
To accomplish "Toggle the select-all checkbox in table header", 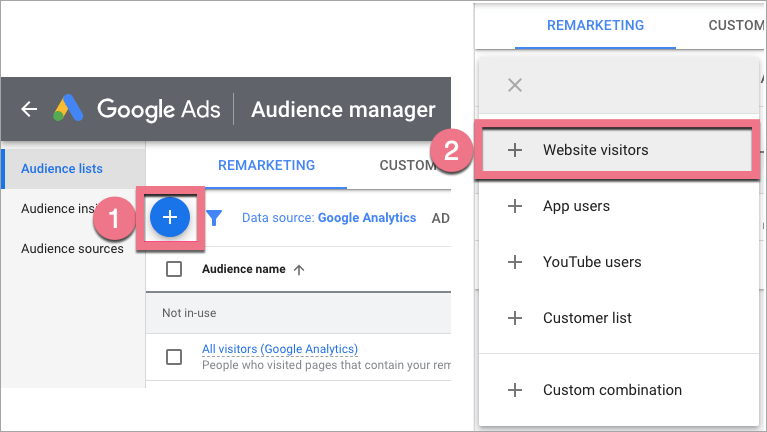I will pyautogui.click(x=174, y=269).
